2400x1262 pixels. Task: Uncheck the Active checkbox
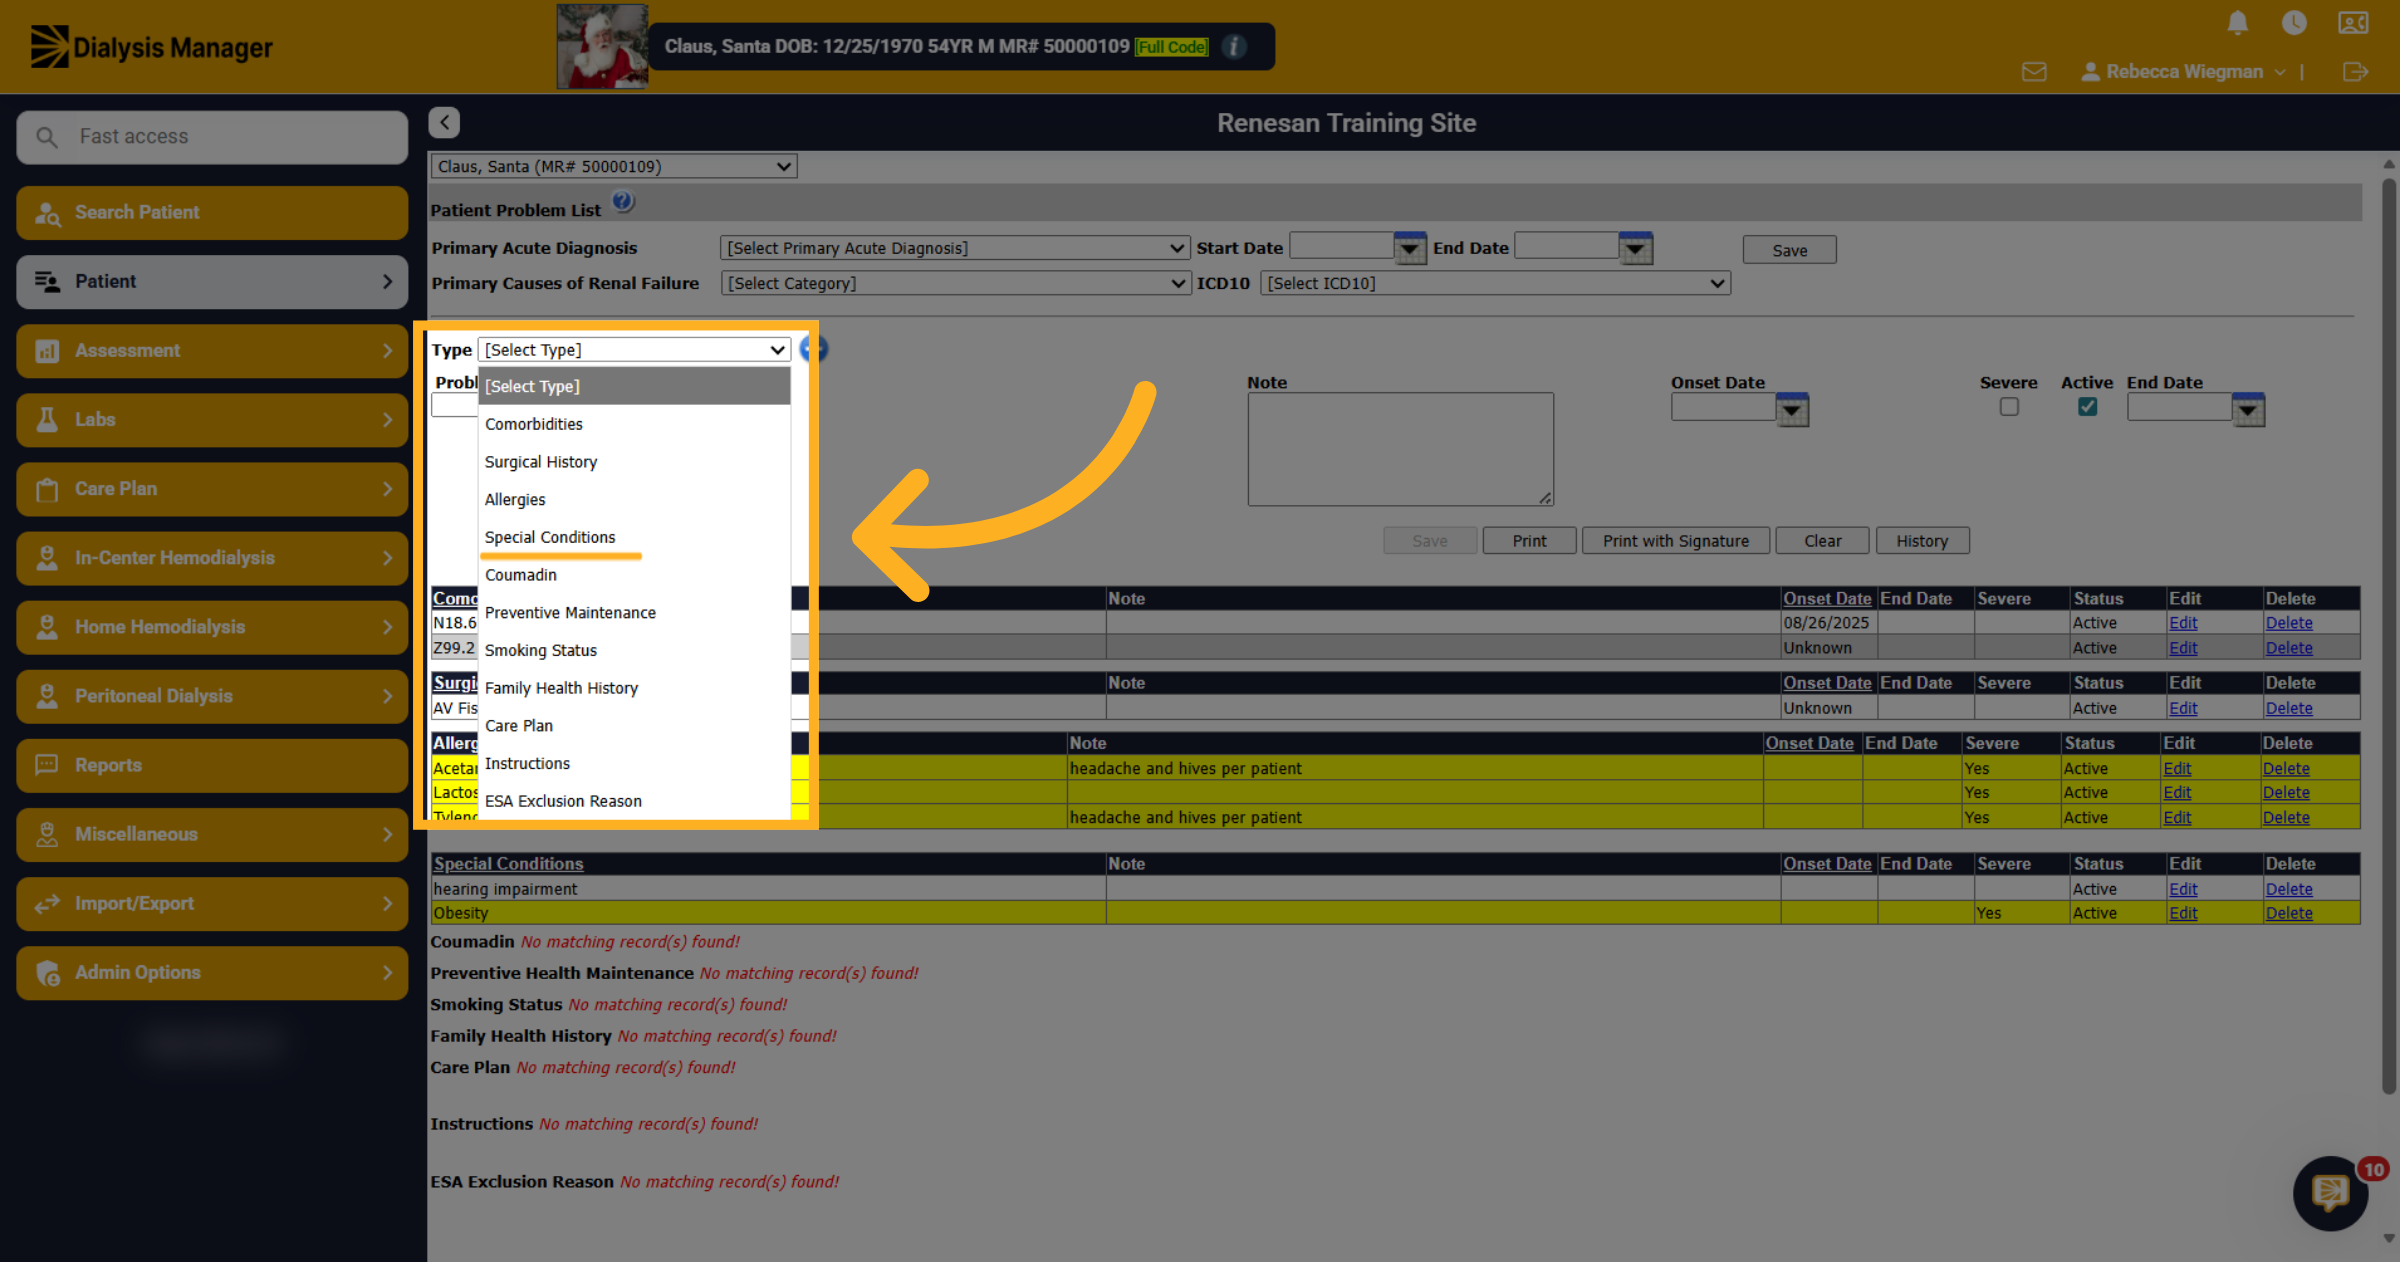[x=2087, y=407]
